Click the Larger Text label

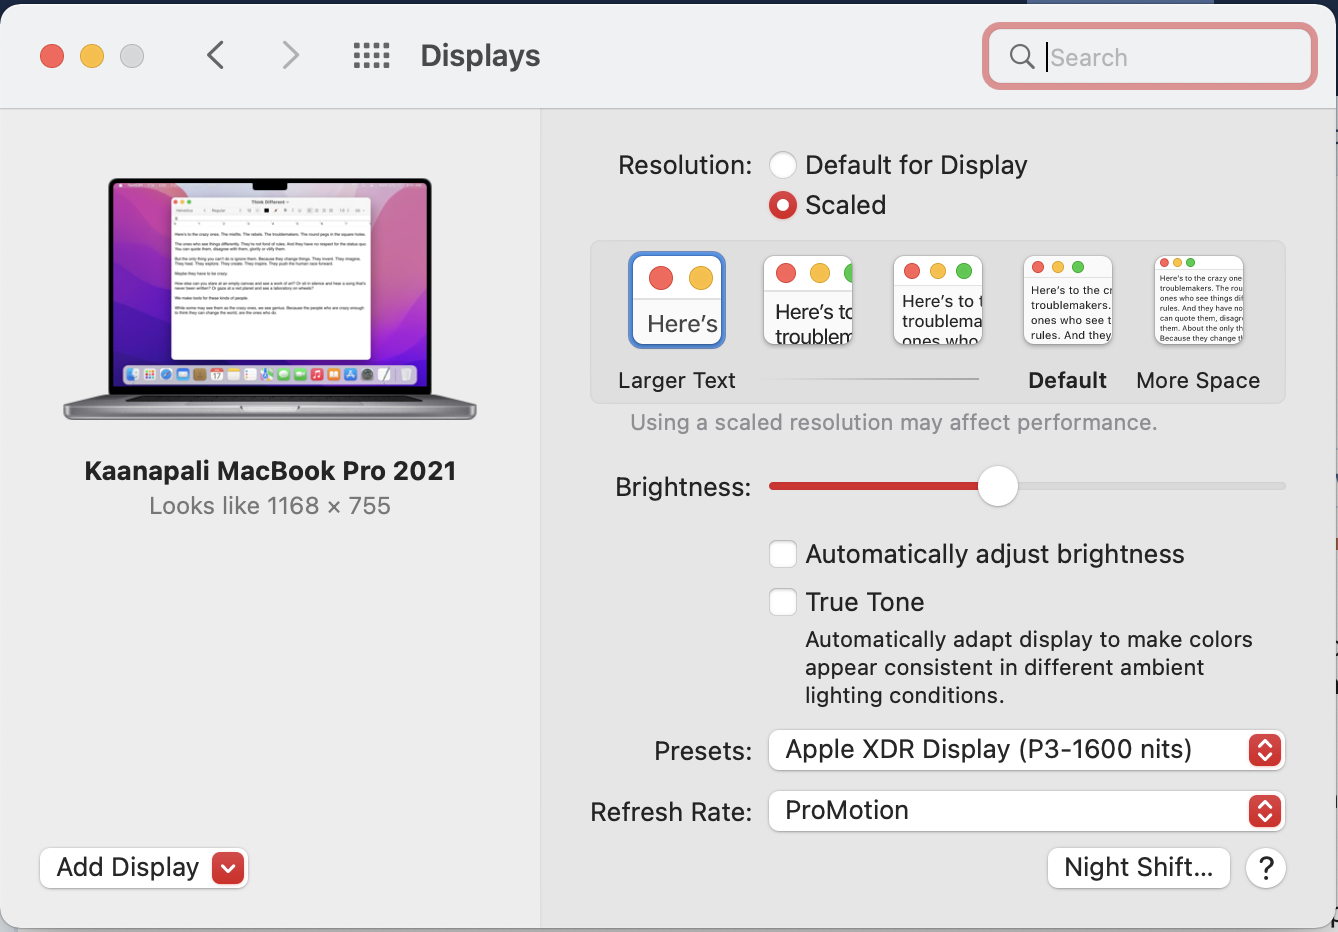point(677,381)
